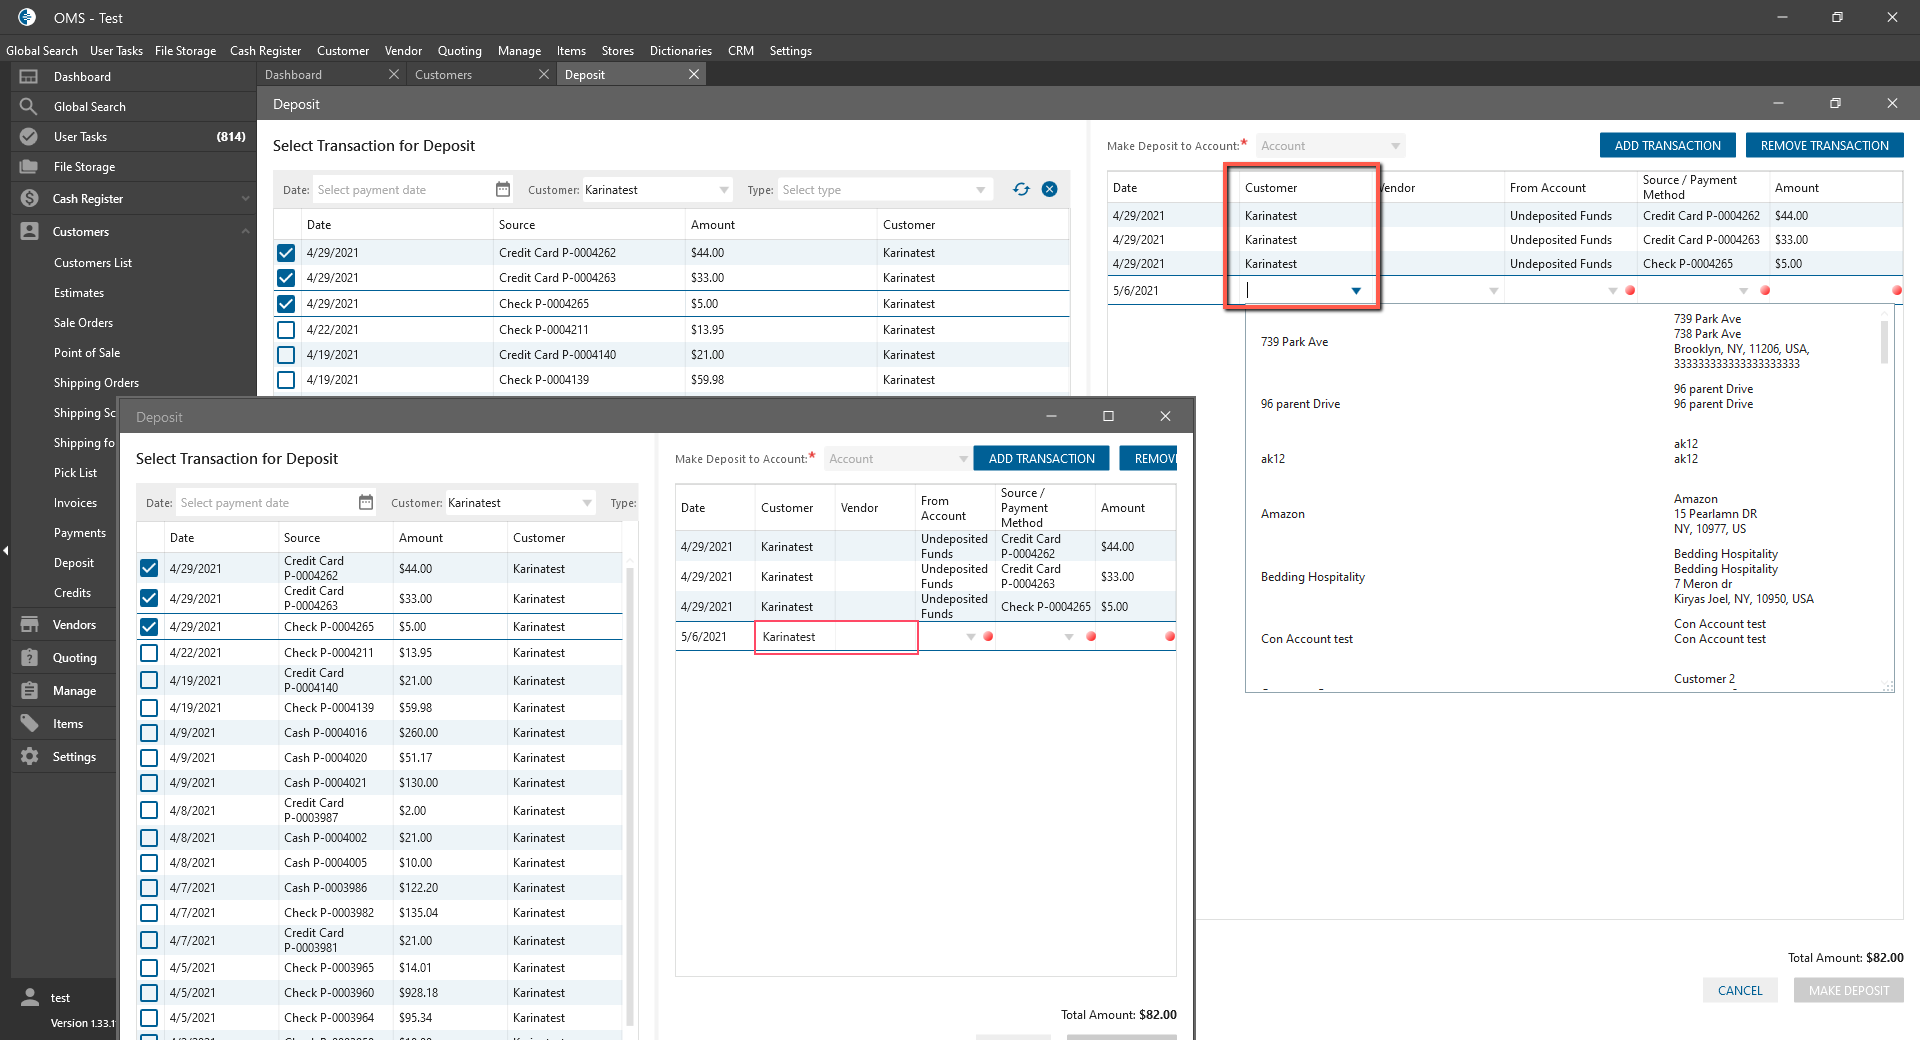Open User Tasks checkmark icon in sidebar
Viewport: 1920px width, 1040px height.
pos(29,137)
